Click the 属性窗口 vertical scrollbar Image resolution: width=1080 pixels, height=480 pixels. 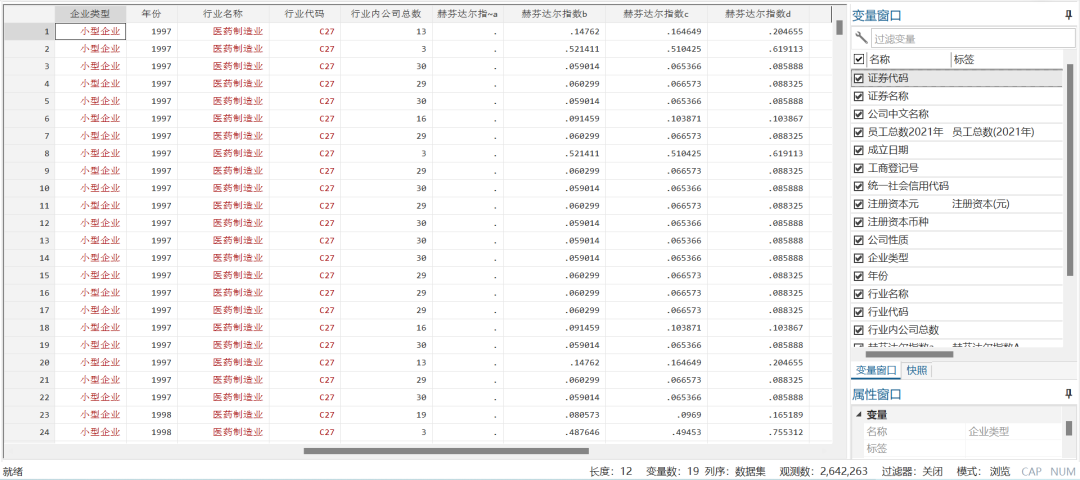[x=1069, y=428]
